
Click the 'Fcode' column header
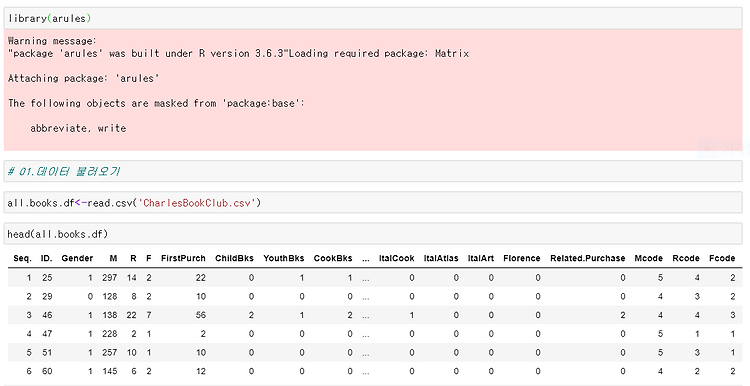coord(722,258)
